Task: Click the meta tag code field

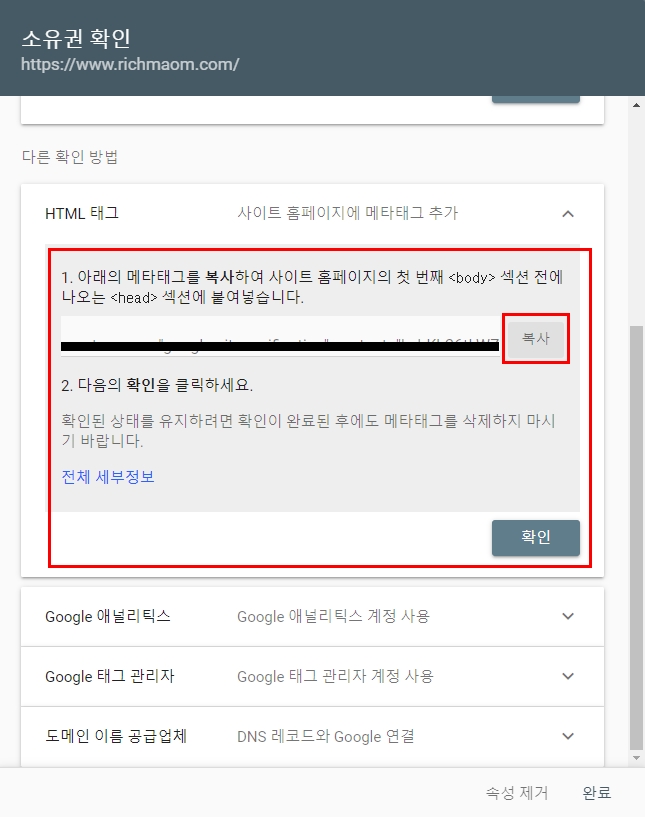Action: 280,337
